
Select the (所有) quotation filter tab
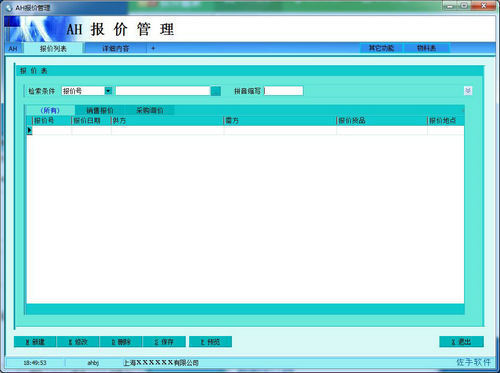[50, 110]
